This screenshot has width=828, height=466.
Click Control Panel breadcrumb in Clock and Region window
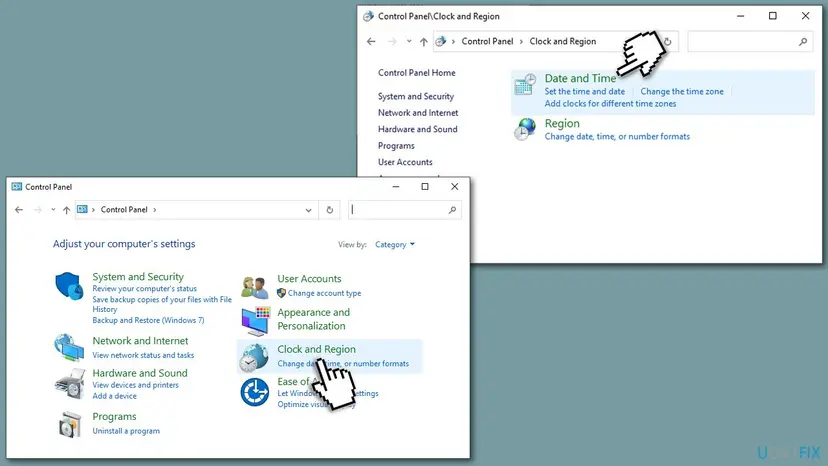(x=487, y=41)
